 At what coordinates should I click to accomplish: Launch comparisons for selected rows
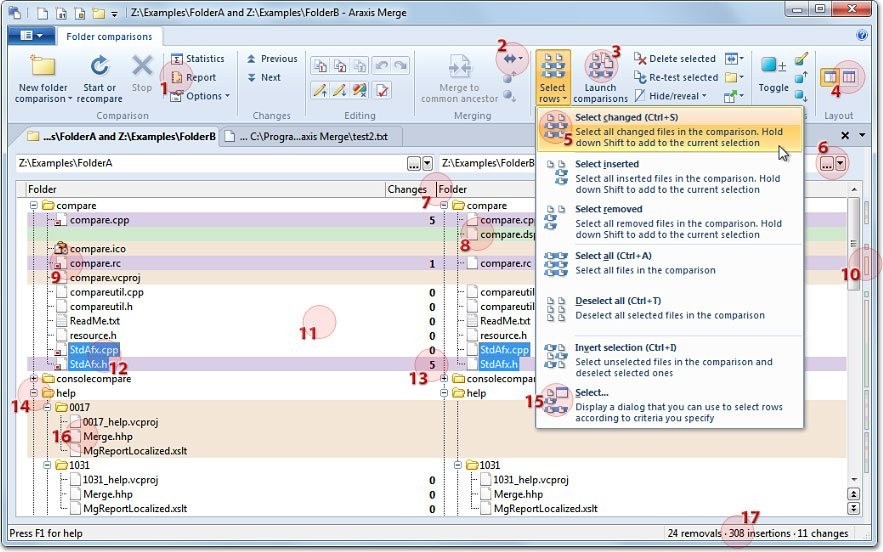(x=600, y=67)
